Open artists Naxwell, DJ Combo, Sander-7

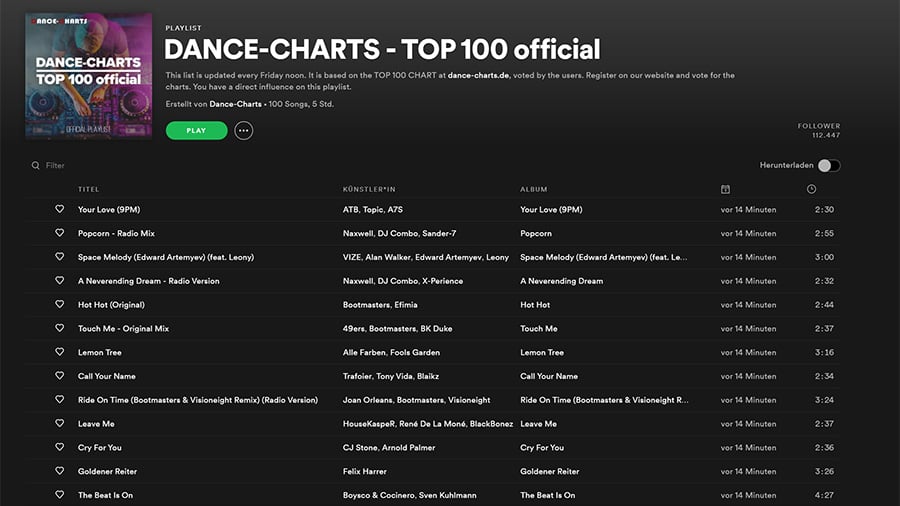click(x=399, y=233)
